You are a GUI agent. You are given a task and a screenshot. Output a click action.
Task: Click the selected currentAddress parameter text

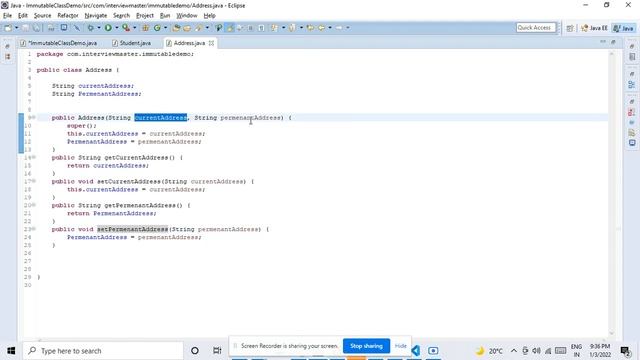click(160, 118)
